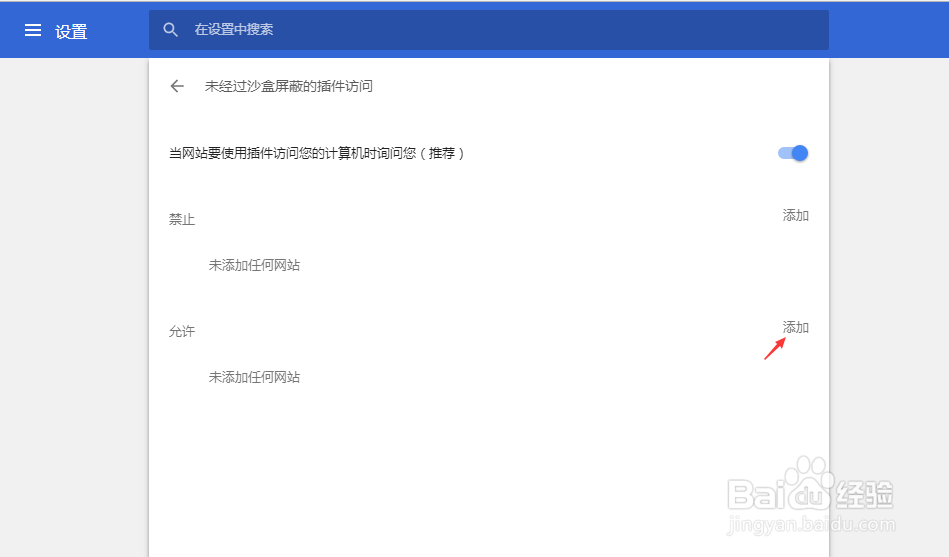Image resolution: width=949 pixels, height=557 pixels.
Task: Click 未添加任何网站 under 允许
Action: pyautogui.click(x=254, y=377)
